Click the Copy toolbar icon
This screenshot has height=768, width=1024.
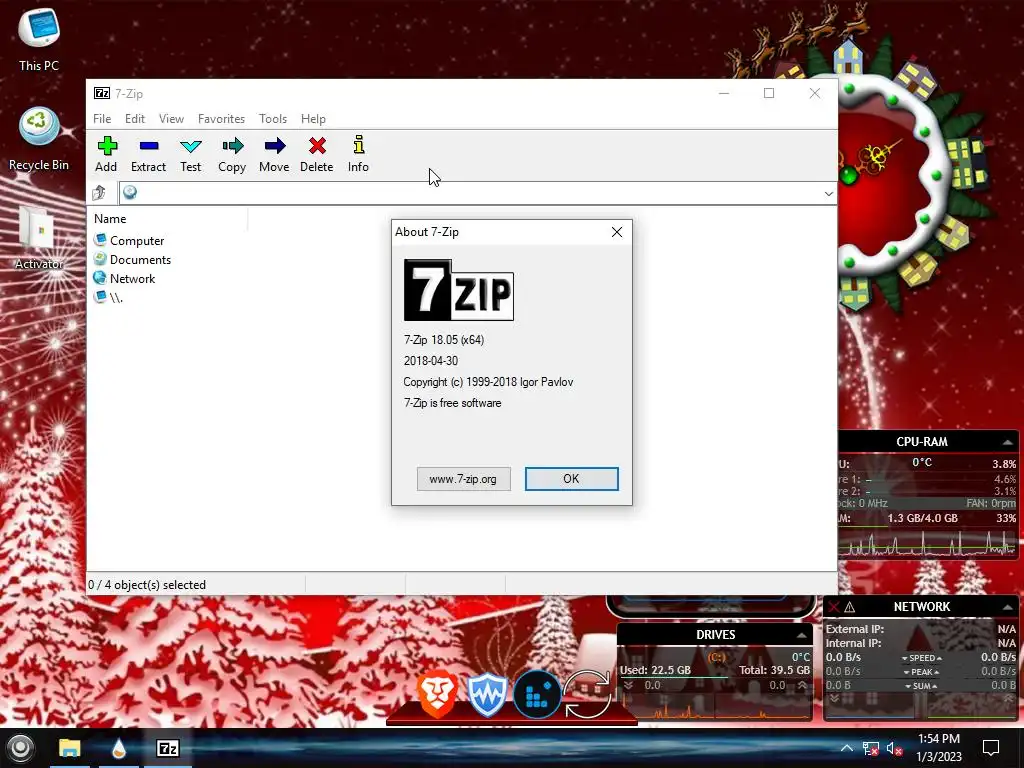point(232,154)
